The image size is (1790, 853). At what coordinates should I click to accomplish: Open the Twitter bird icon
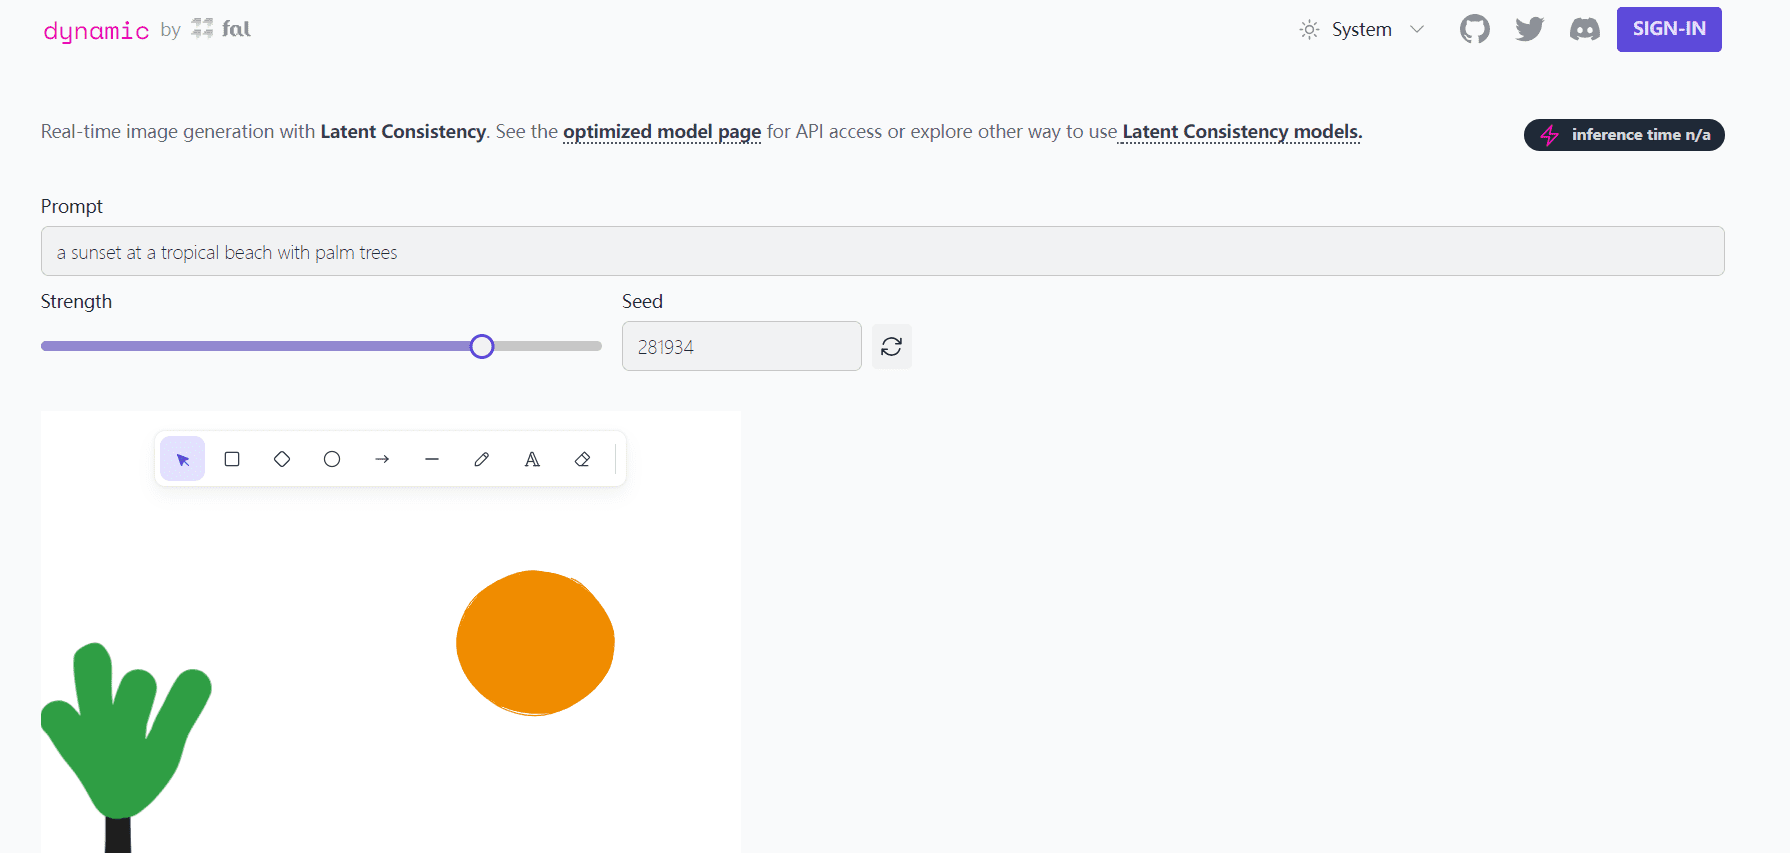1529,29
